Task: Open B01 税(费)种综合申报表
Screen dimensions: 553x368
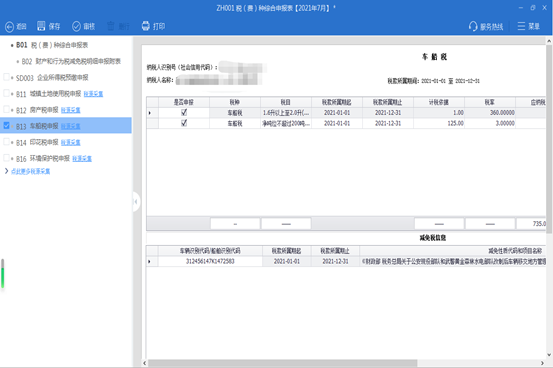Action: click(52, 45)
